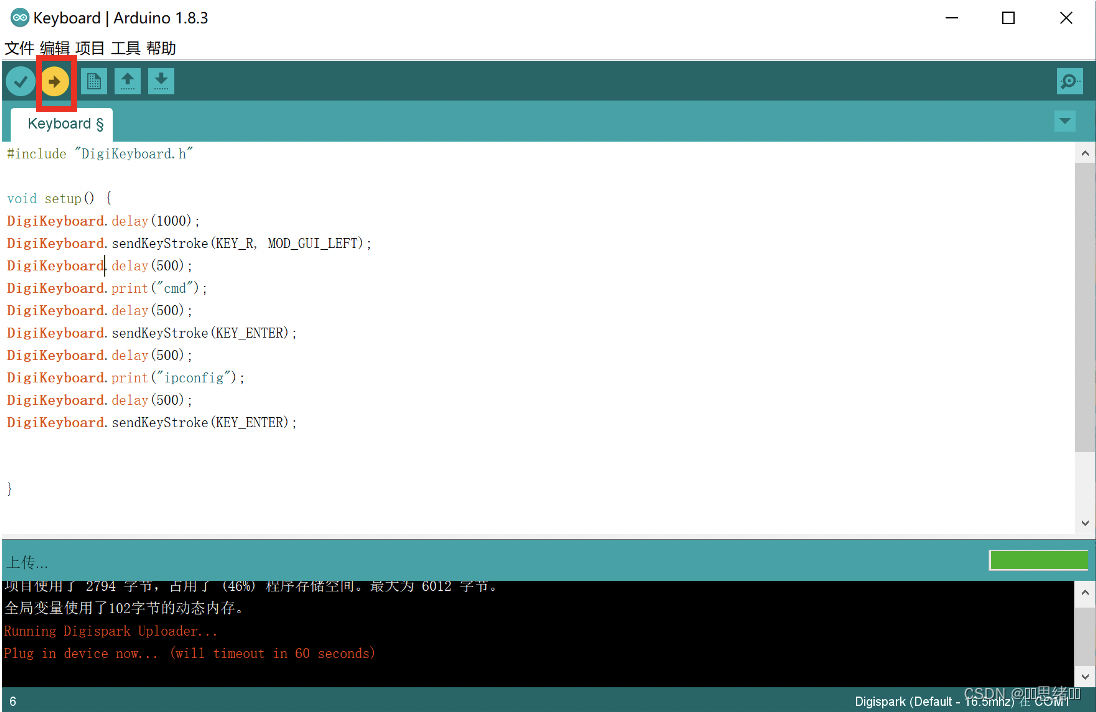
Task: Click the void setup() line
Action: [59, 198]
